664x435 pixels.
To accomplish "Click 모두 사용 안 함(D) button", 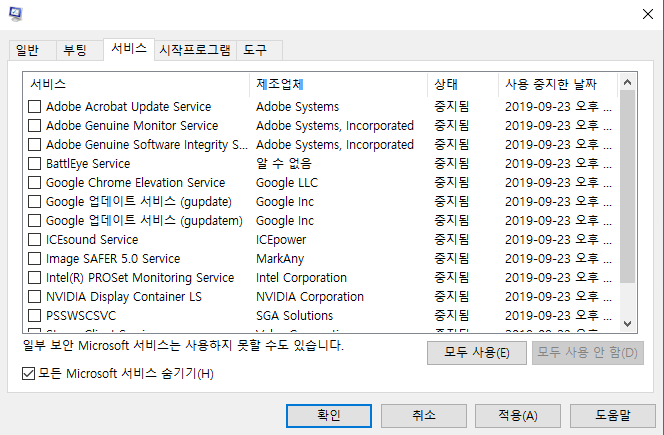I will point(588,353).
